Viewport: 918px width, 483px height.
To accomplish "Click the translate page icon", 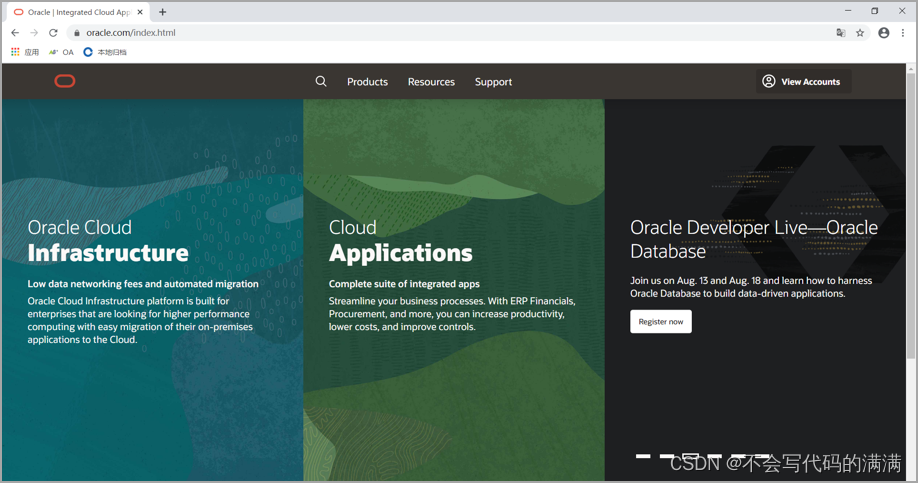I will (x=841, y=33).
